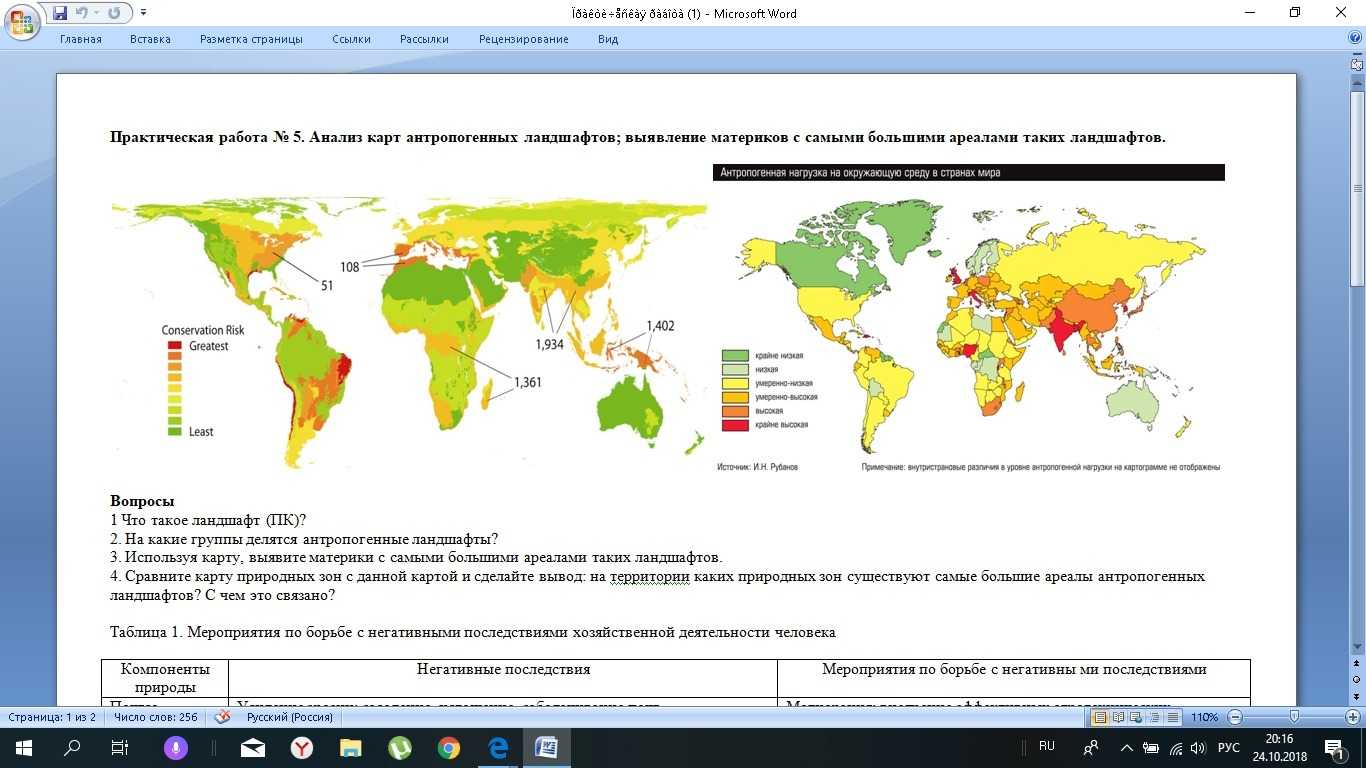Viewport: 1366px width, 768px height.
Task: Open the undo history dropdown arrow
Action: click(97, 13)
